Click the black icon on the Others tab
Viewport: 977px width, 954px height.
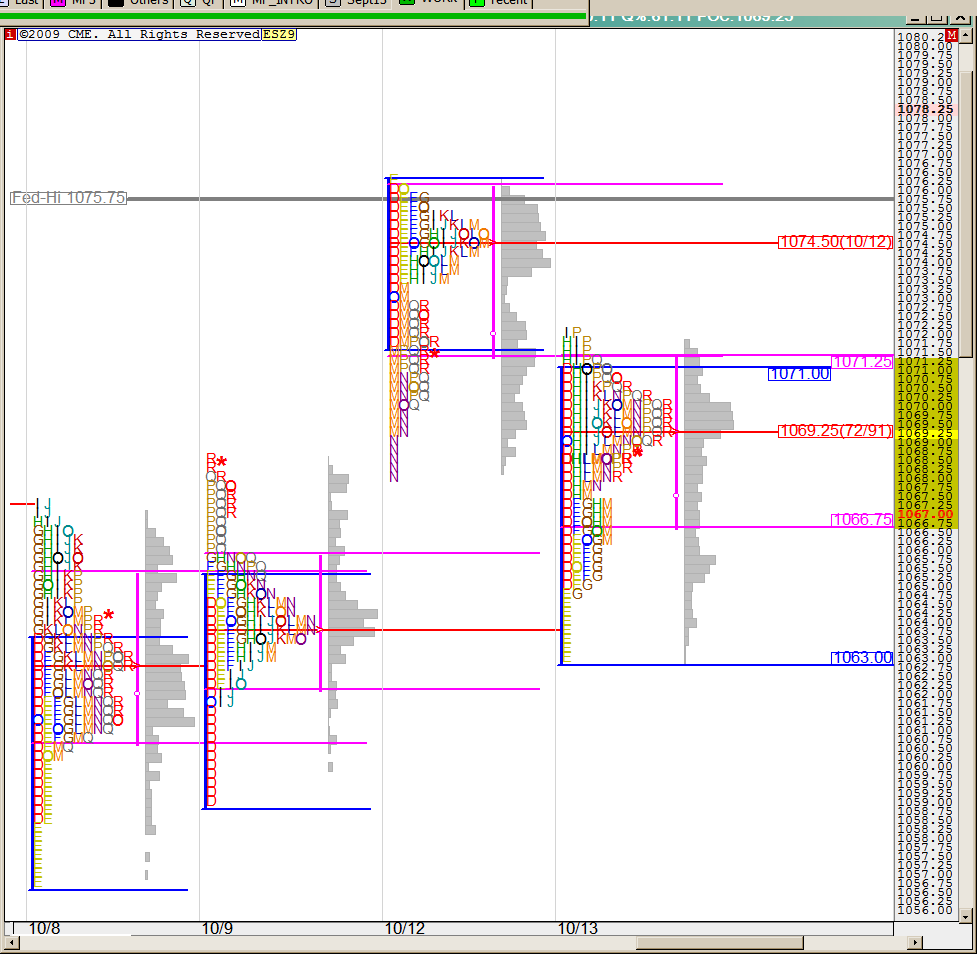(x=116, y=2)
